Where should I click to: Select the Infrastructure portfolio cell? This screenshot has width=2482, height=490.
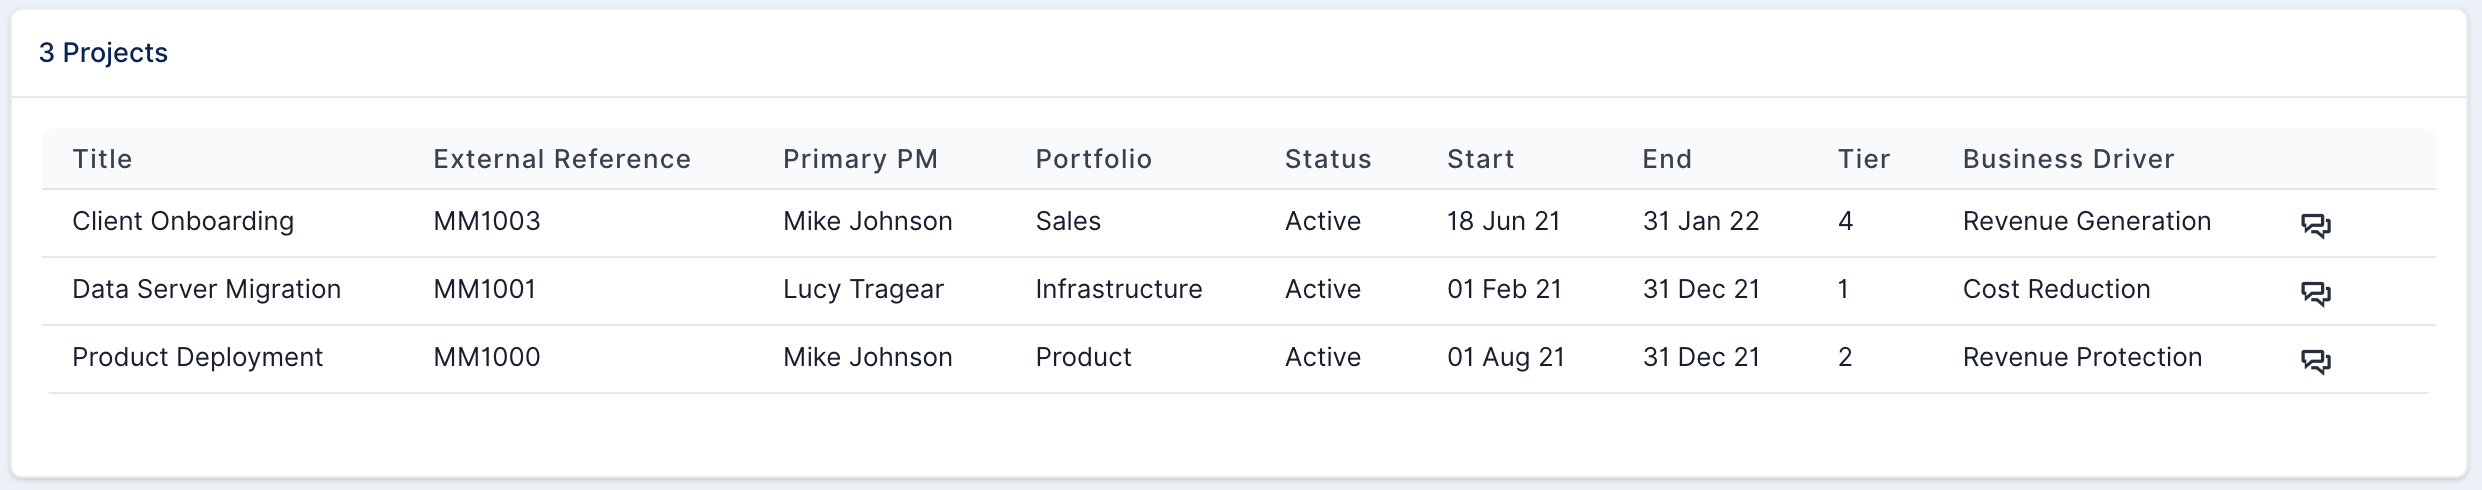(1119, 289)
